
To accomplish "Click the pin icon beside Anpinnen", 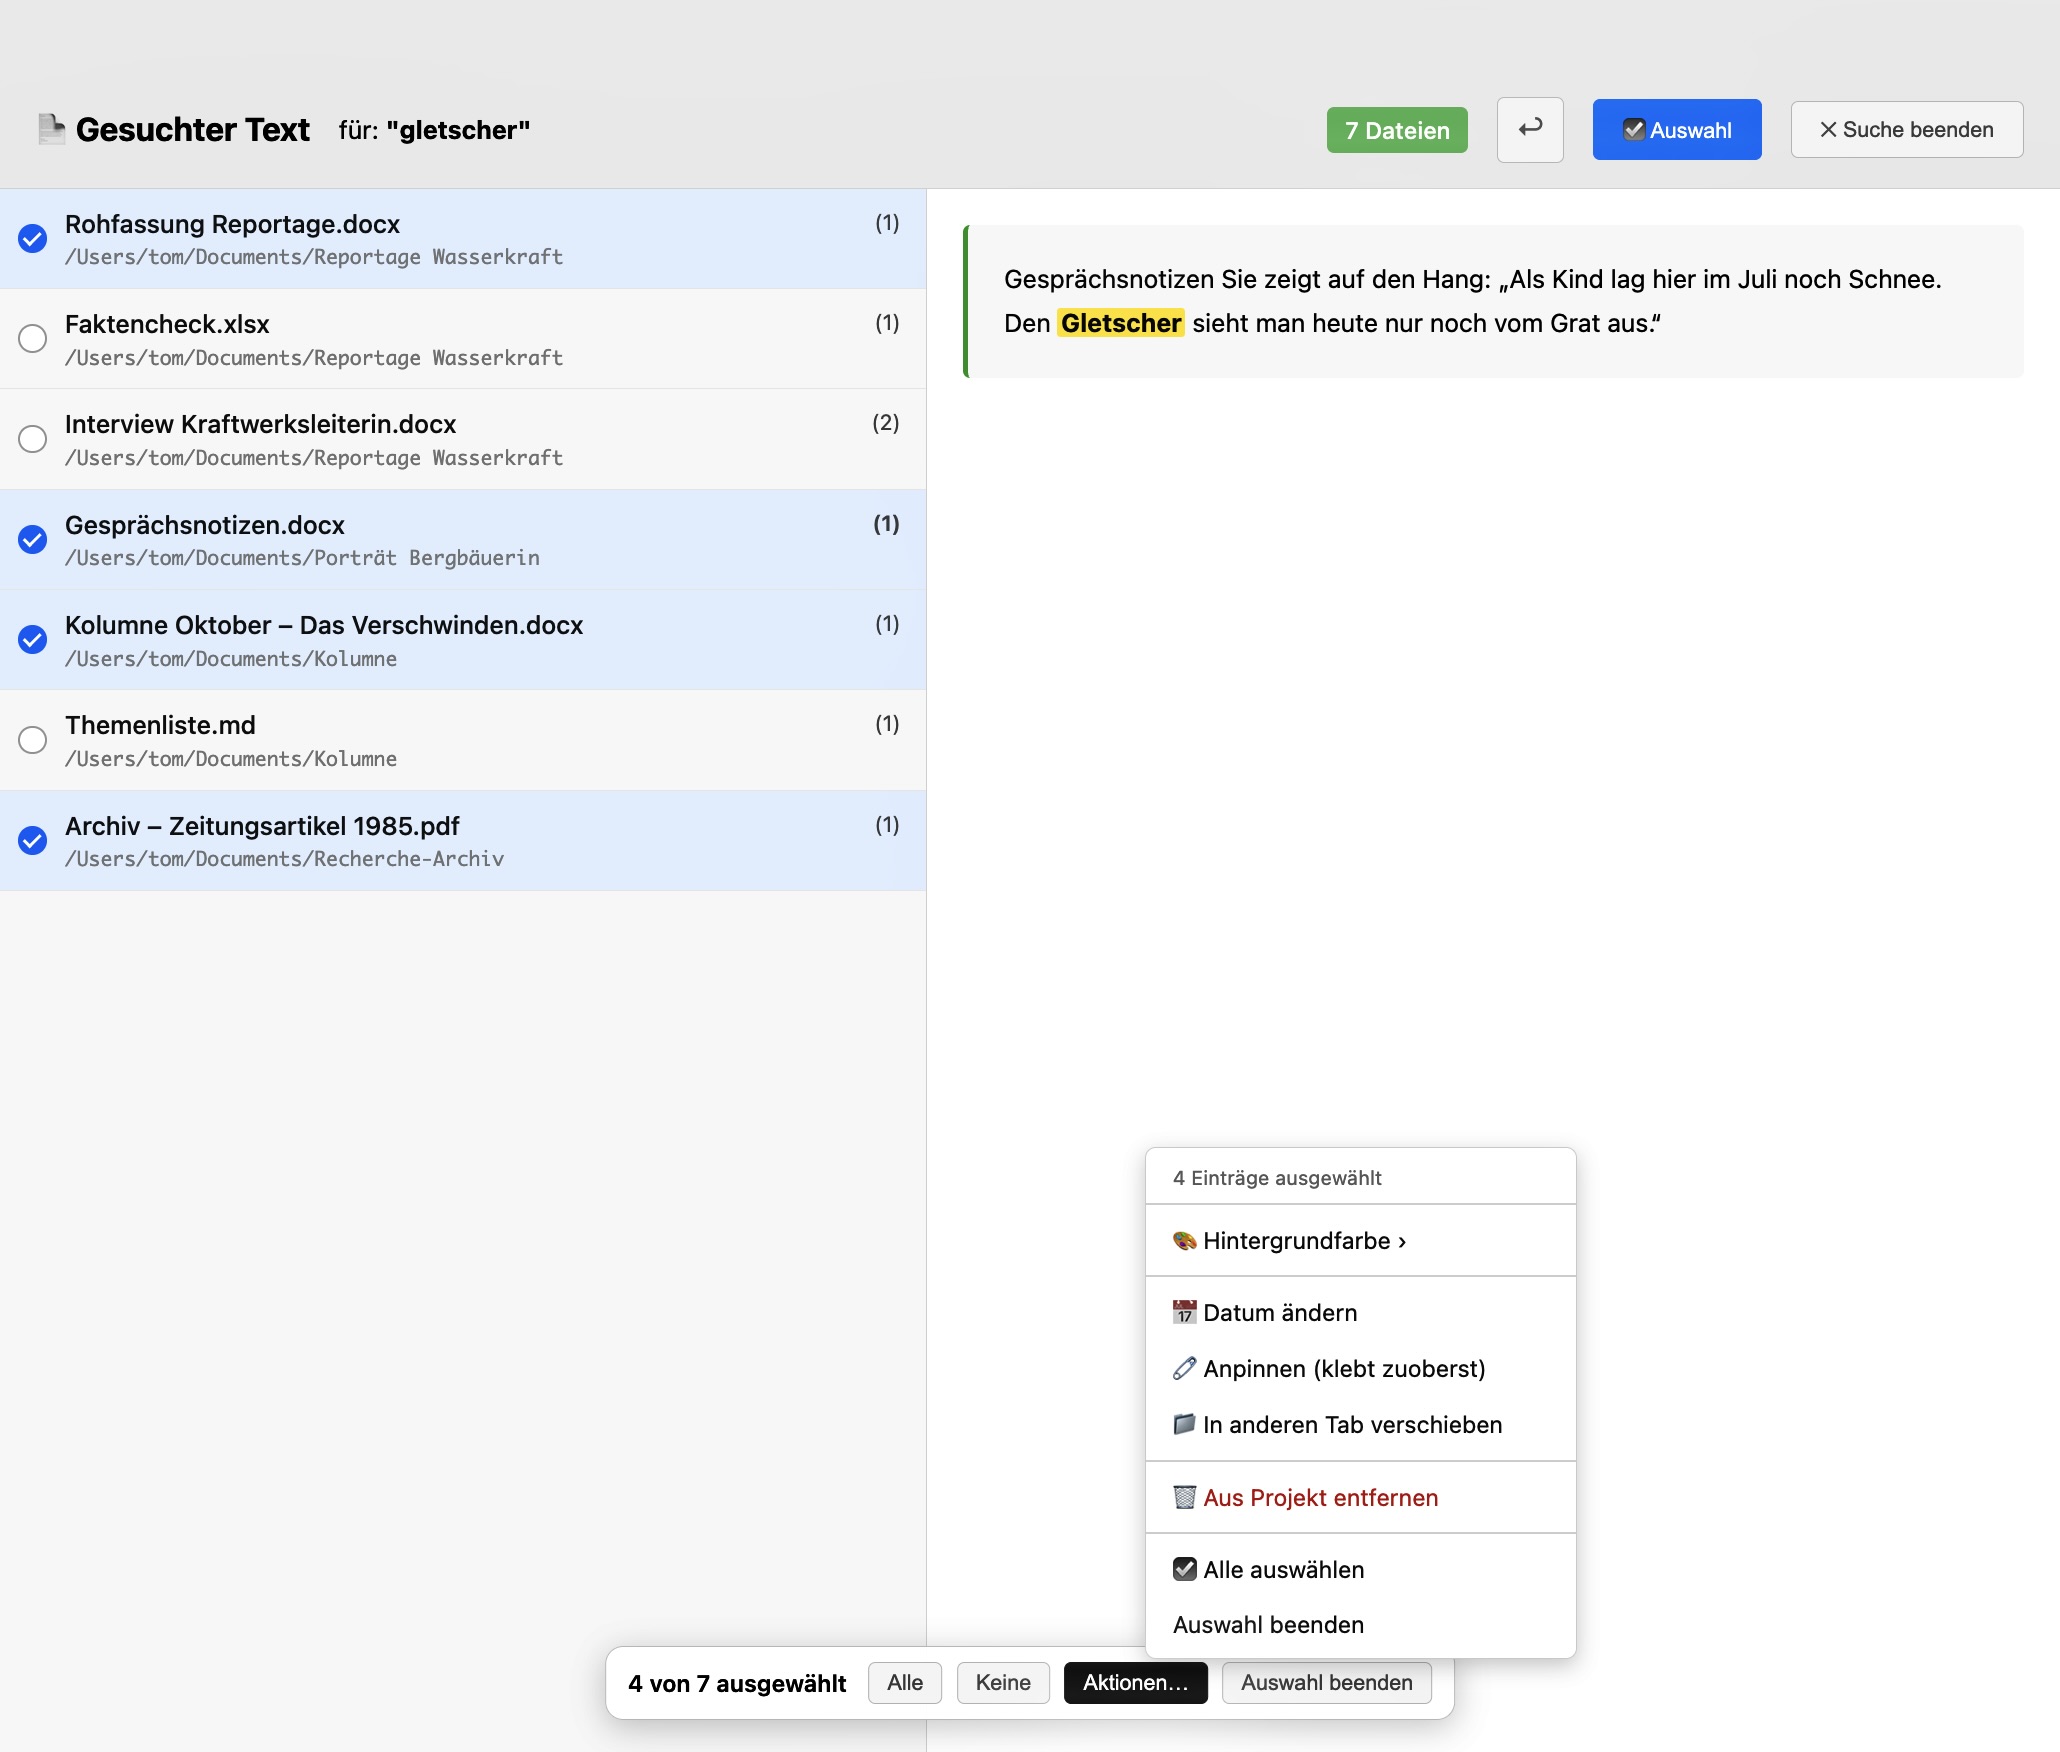I will coord(1184,1369).
